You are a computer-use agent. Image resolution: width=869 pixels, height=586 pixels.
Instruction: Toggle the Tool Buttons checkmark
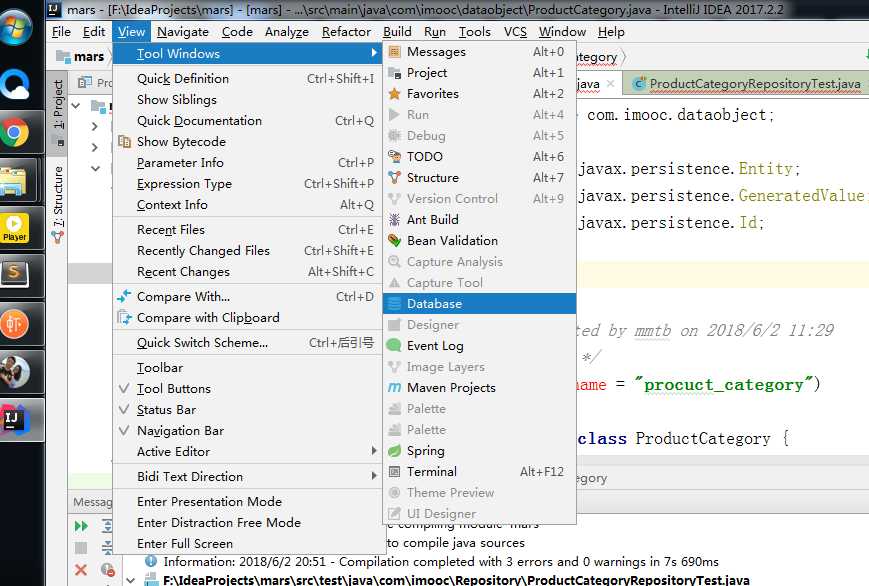click(124, 389)
